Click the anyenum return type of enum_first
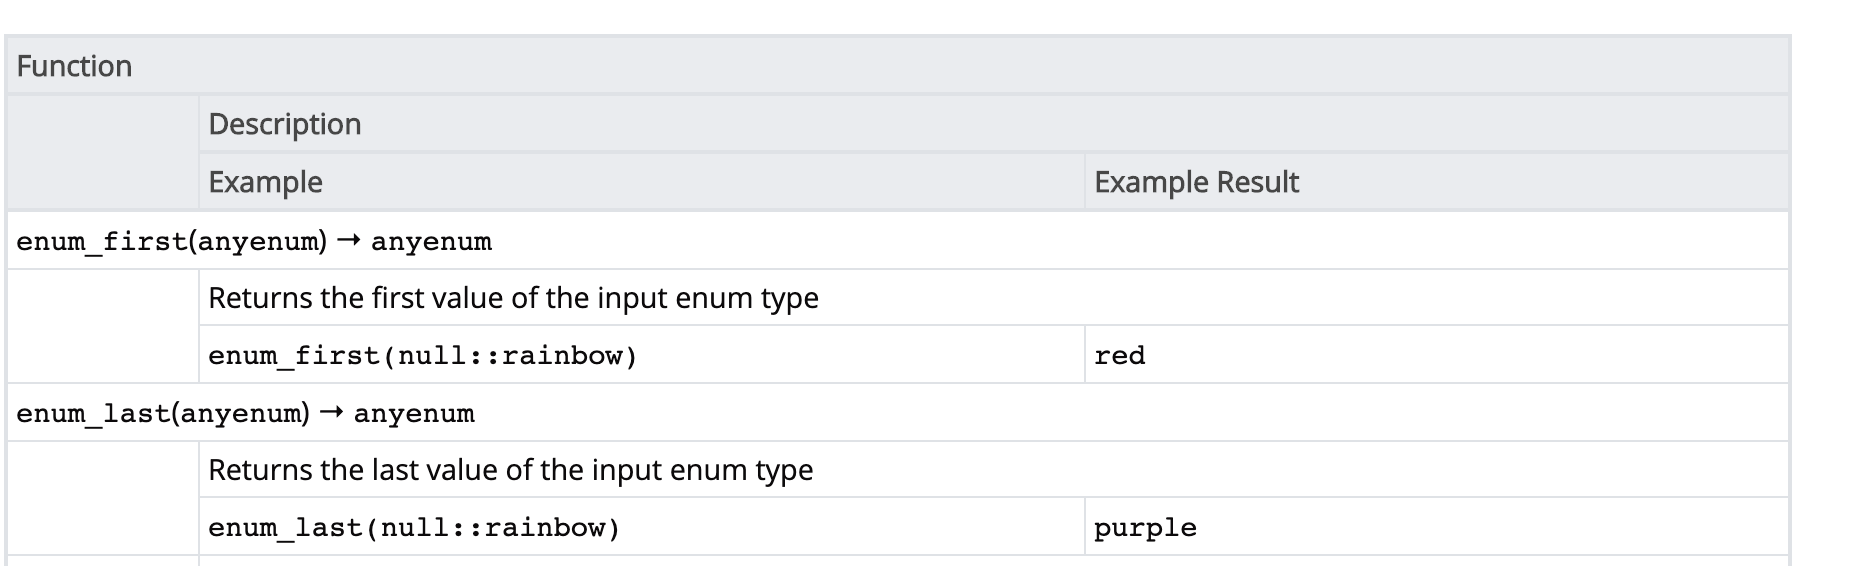Viewport: 1852px width, 566px height. pyautogui.click(x=431, y=241)
